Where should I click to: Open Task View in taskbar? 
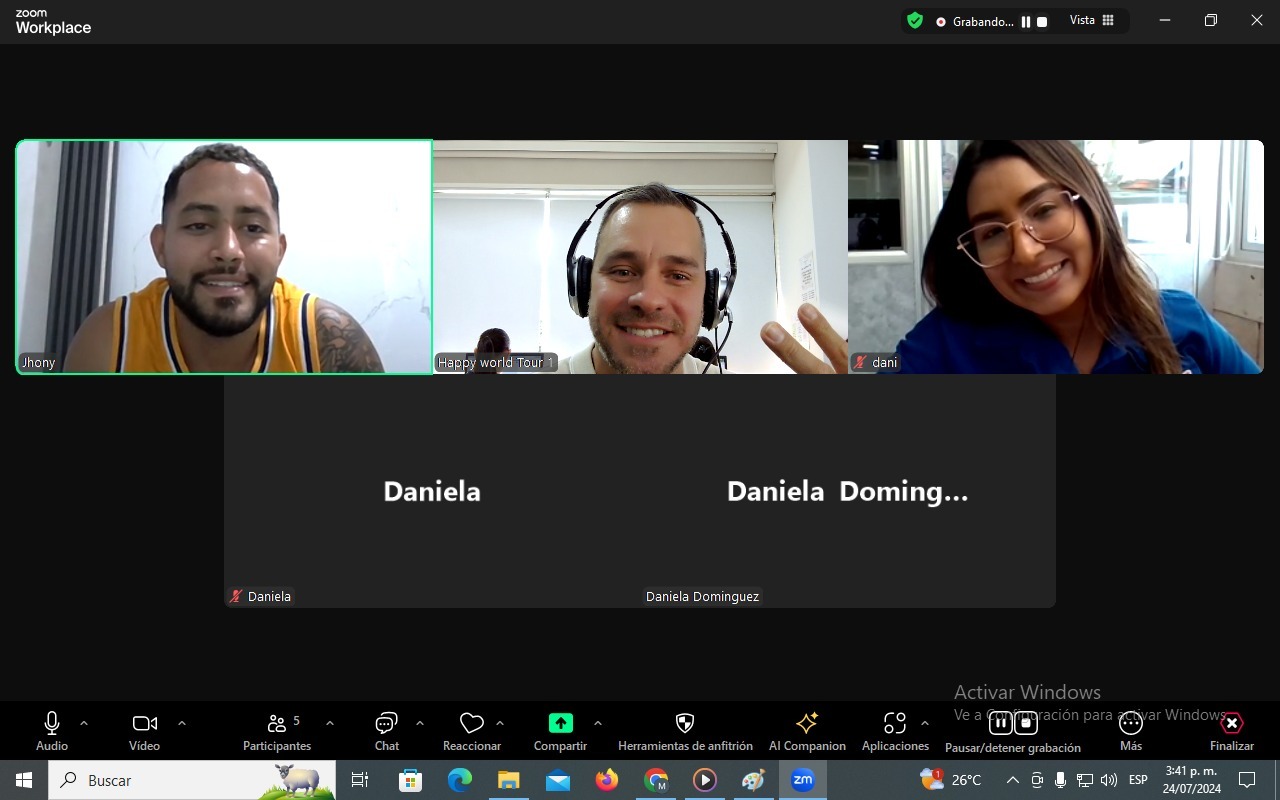(x=360, y=780)
